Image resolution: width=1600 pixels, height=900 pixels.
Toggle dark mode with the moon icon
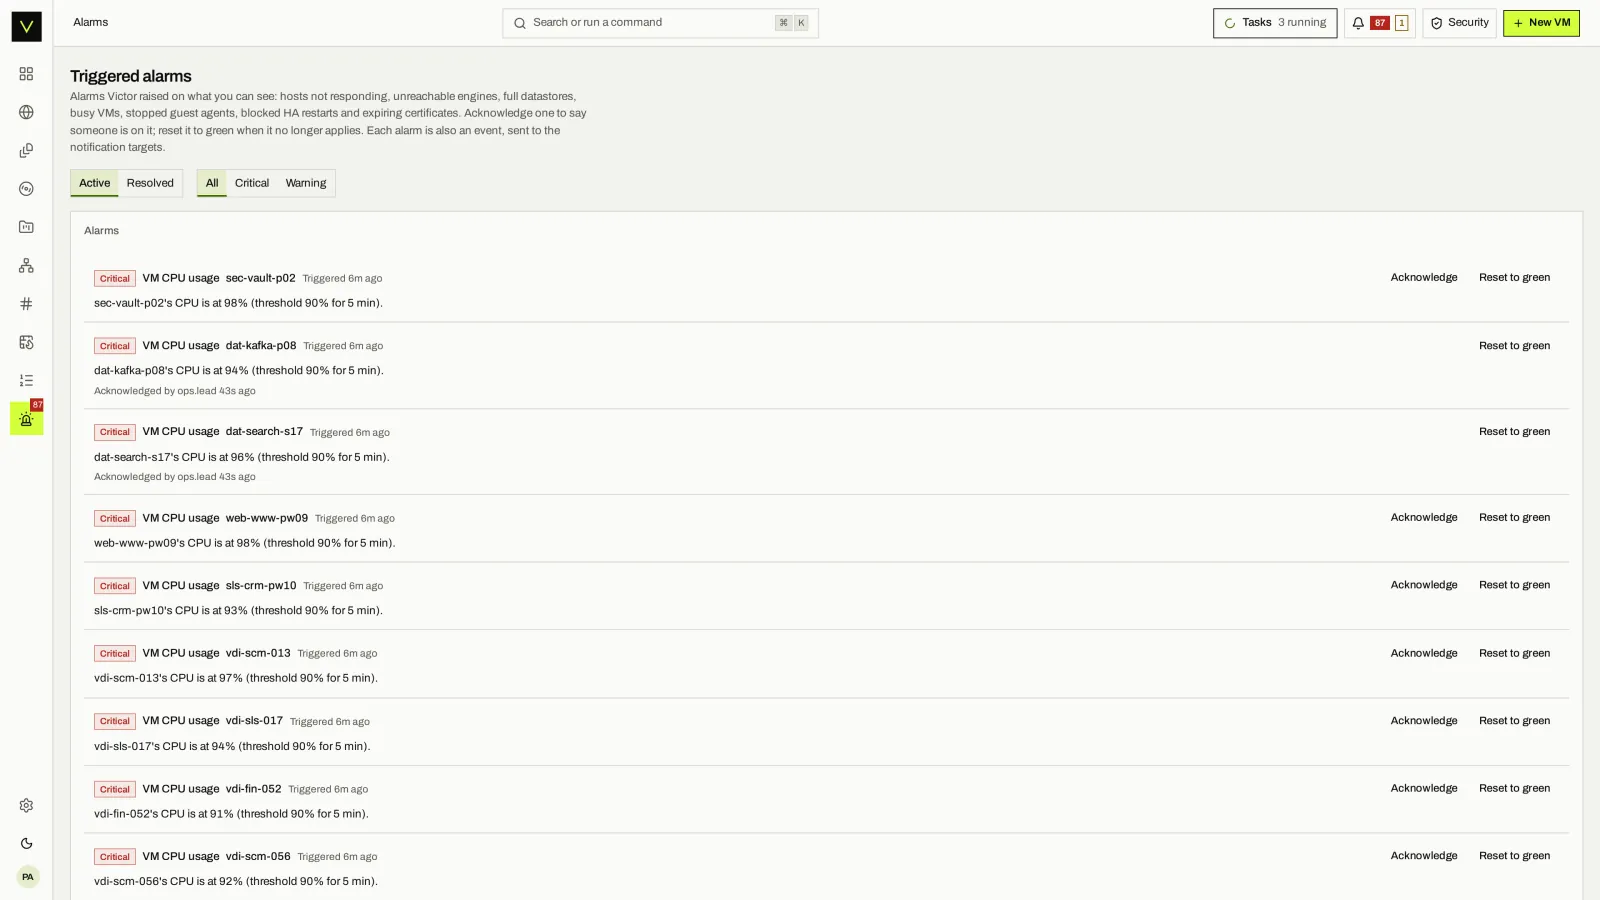[26, 844]
